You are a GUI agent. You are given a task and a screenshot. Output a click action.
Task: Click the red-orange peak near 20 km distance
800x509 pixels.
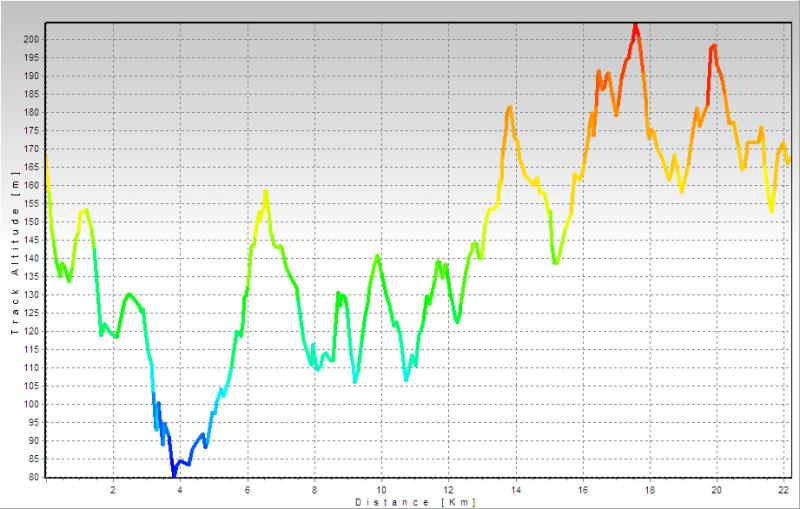[714, 46]
